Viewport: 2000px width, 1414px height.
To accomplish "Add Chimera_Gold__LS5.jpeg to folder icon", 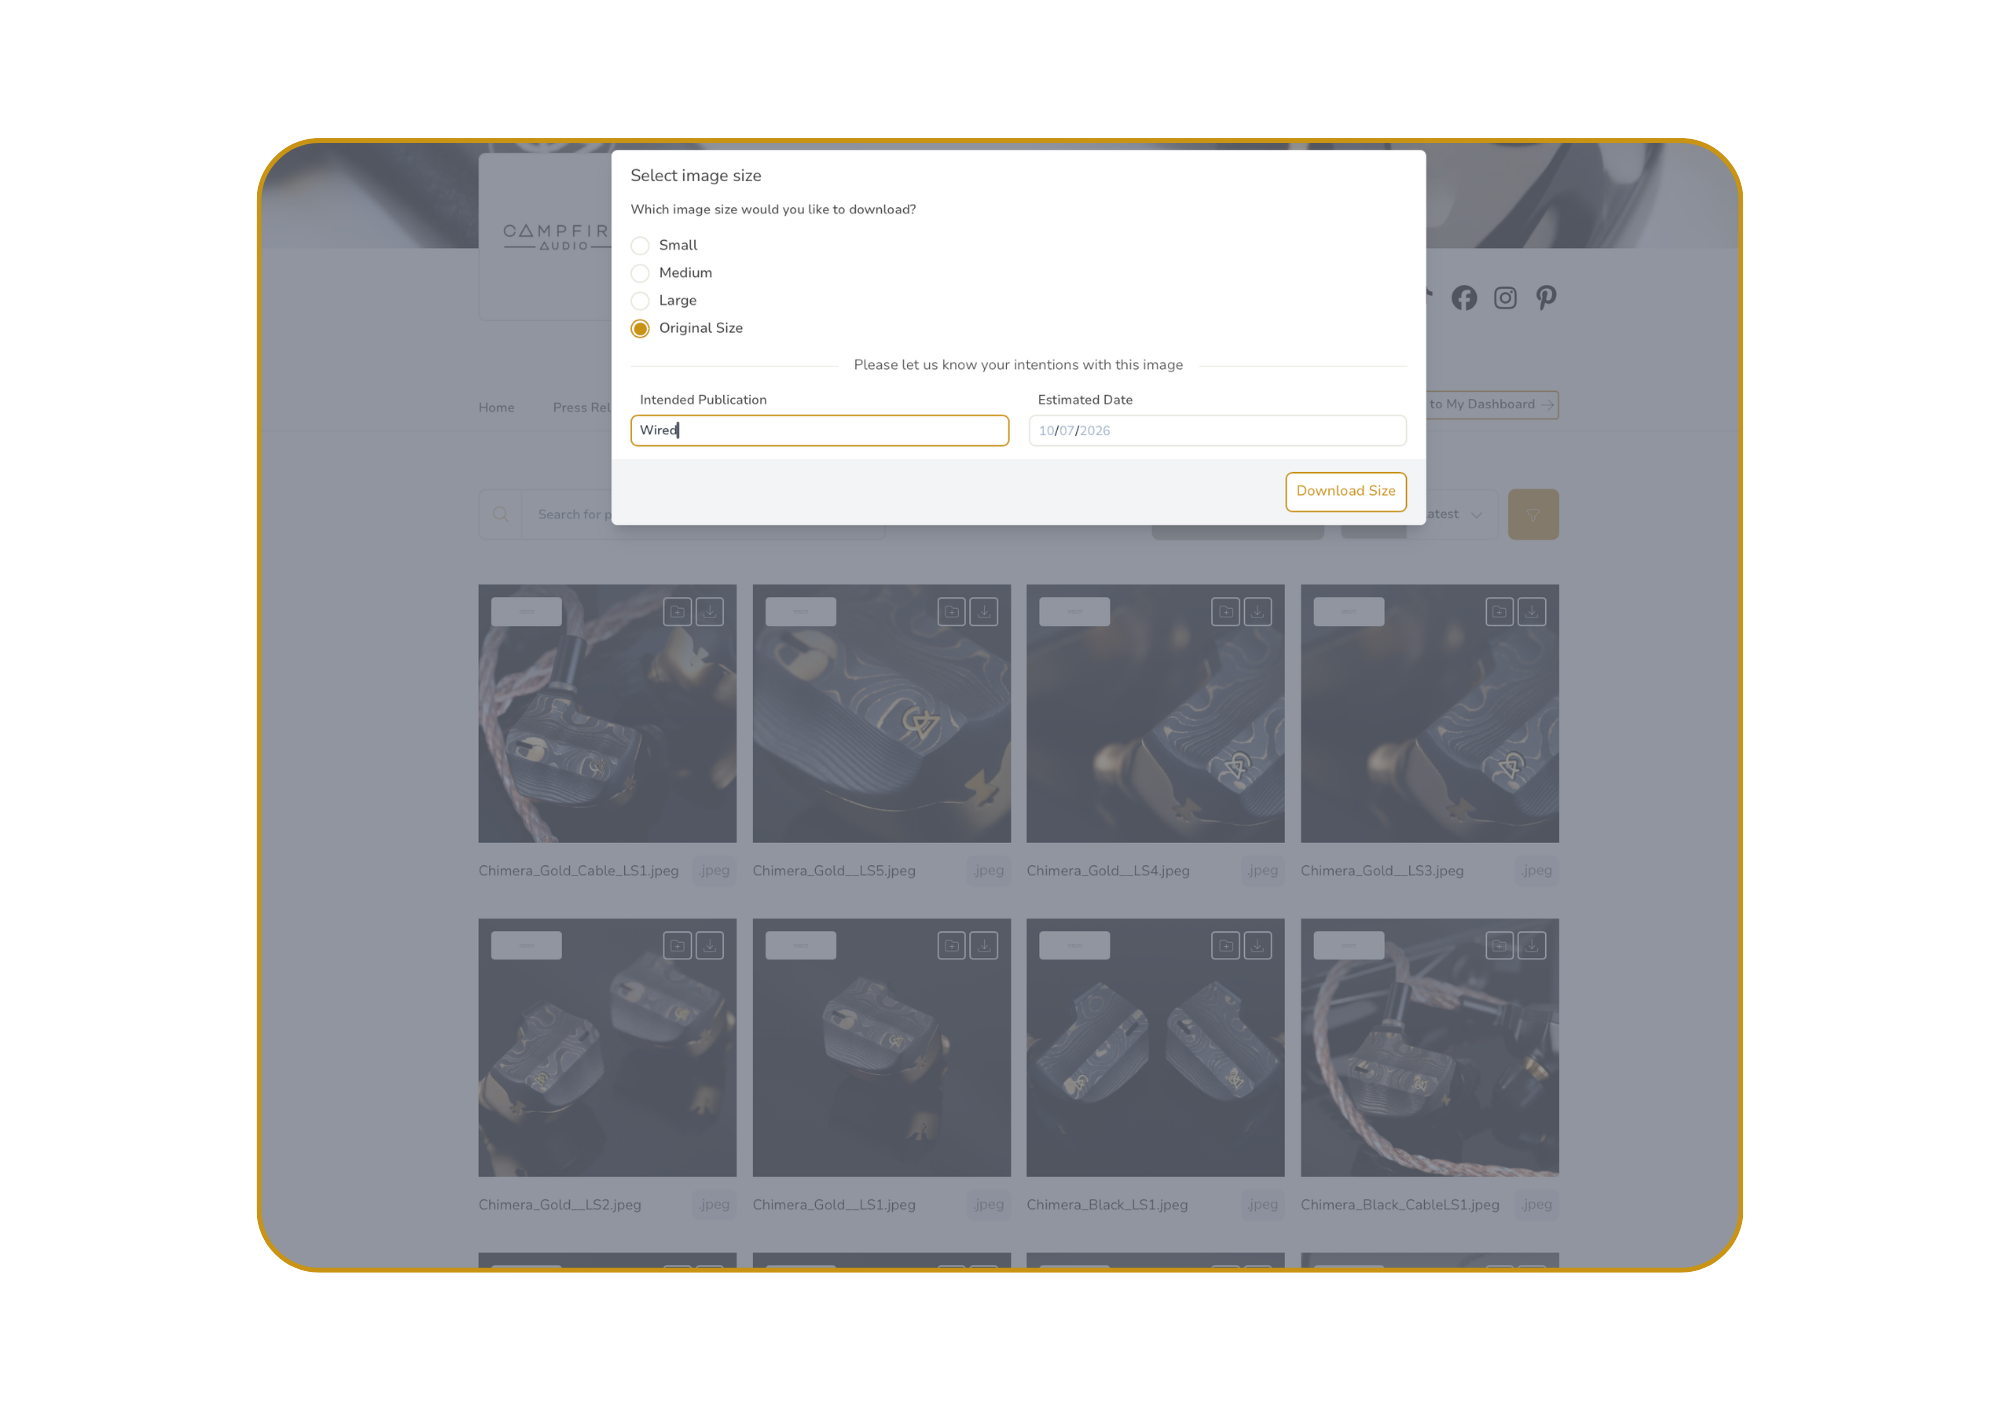I will pos(951,612).
